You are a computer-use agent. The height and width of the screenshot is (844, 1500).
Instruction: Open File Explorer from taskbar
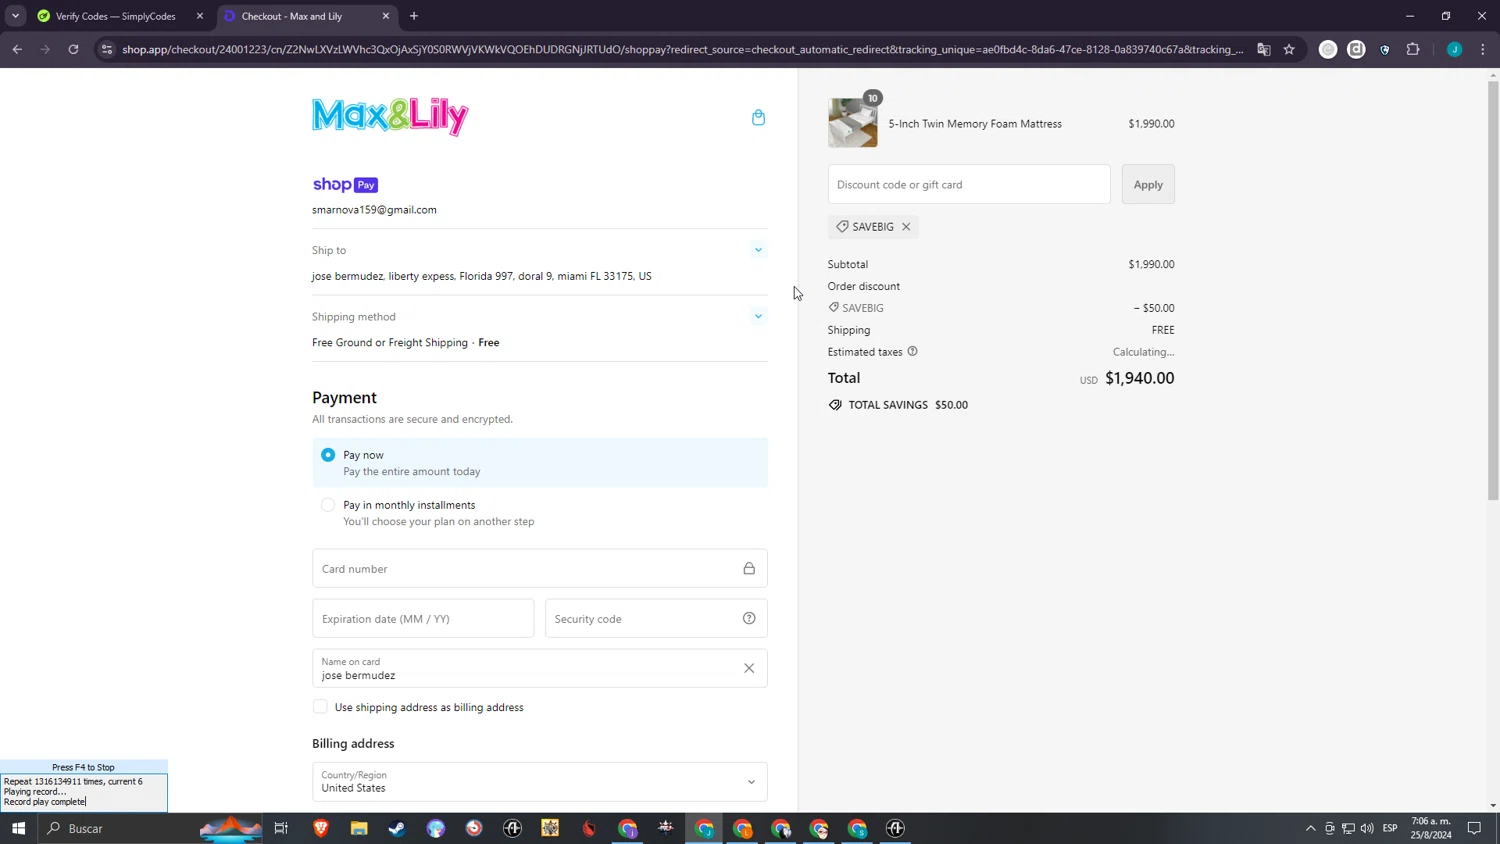359,828
